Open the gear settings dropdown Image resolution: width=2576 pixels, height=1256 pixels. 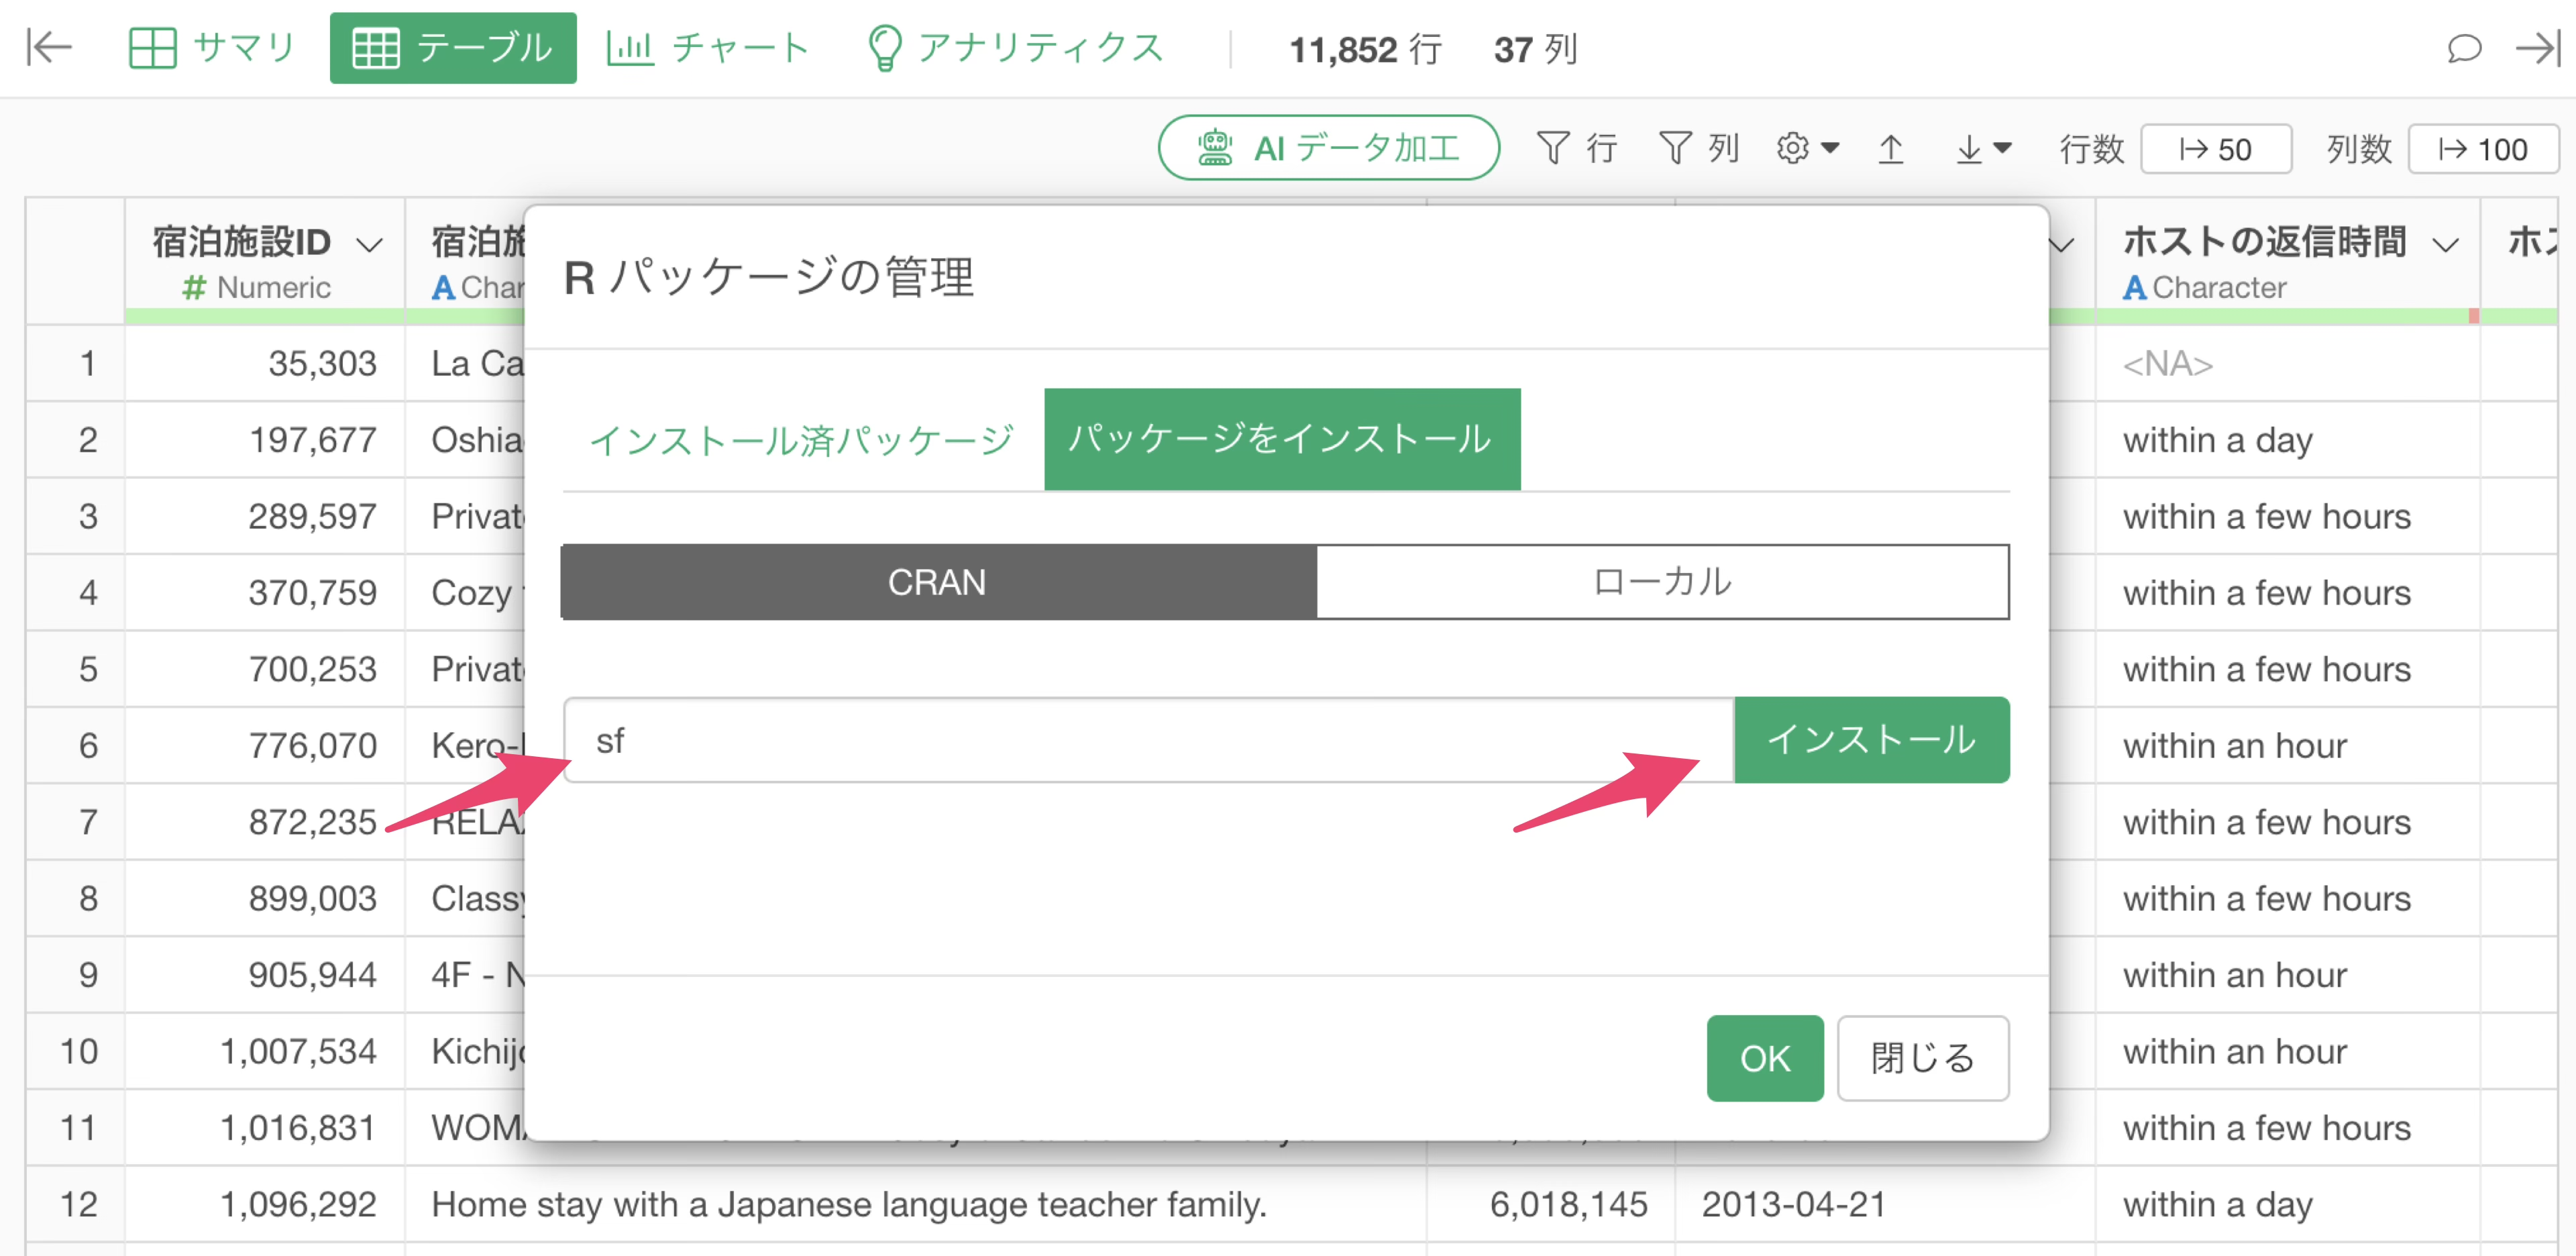(1806, 149)
